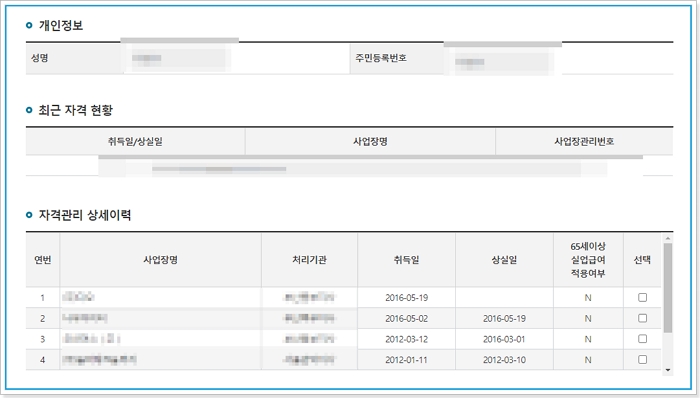Click the 사업장명 header in the detail table
Image resolution: width=700 pixels, height=398 pixels.
coord(161,260)
